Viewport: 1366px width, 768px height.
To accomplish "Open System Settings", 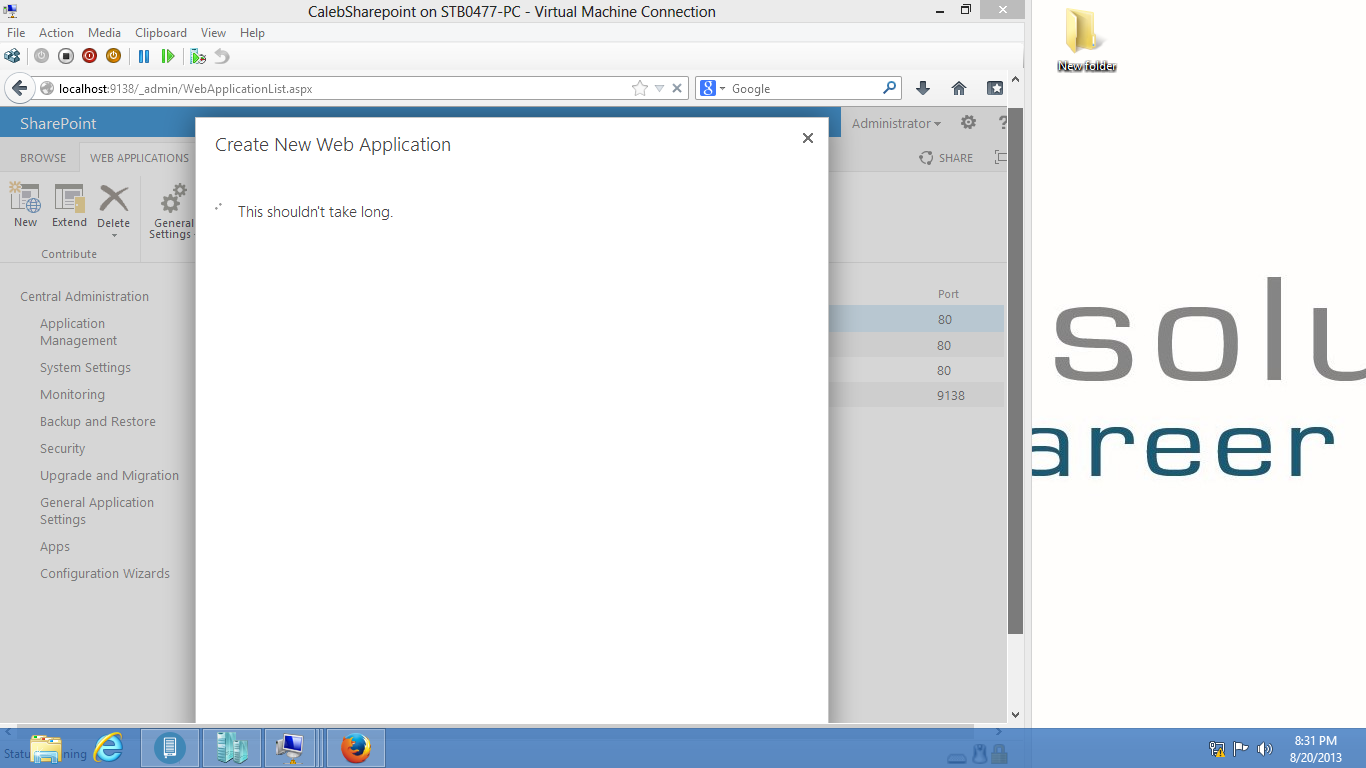I will [85, 367].
